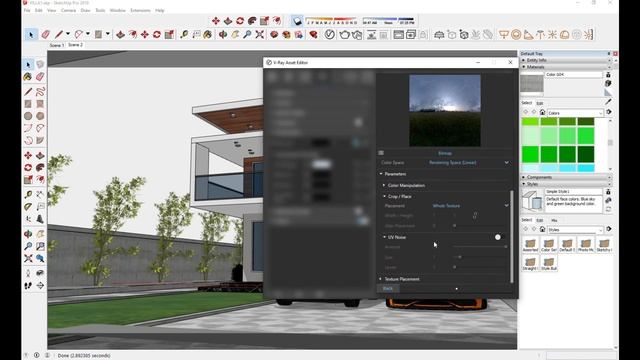Select the arrow Select tool in top toolbar

pyautogui.click(x=31, y=35)
